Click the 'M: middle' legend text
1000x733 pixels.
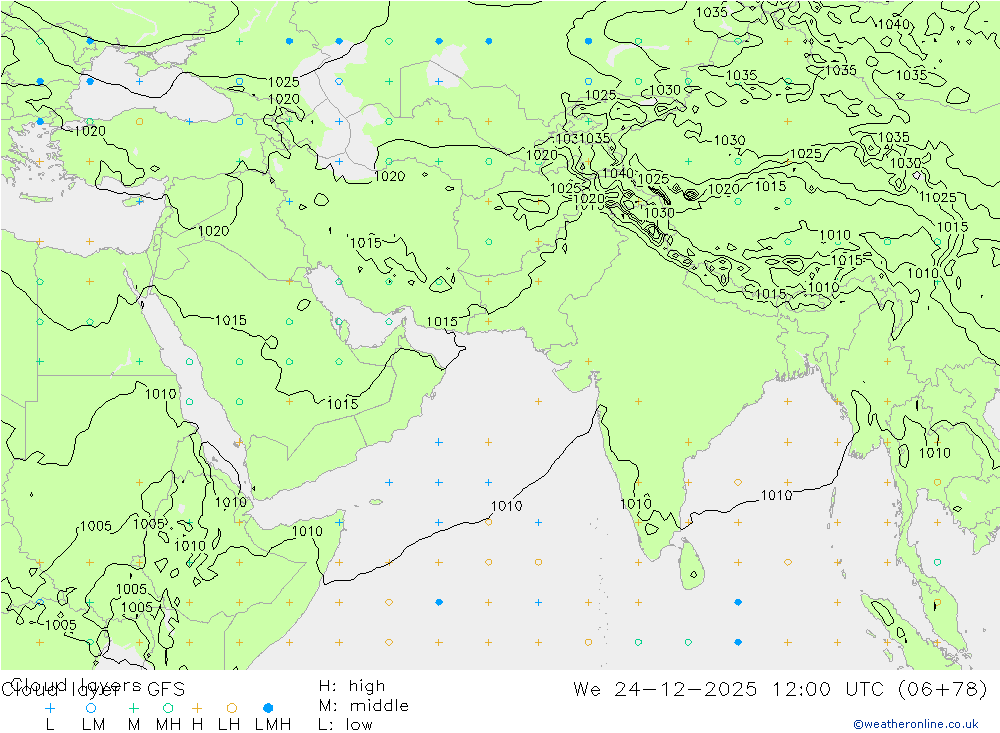[x=364, y=706]
